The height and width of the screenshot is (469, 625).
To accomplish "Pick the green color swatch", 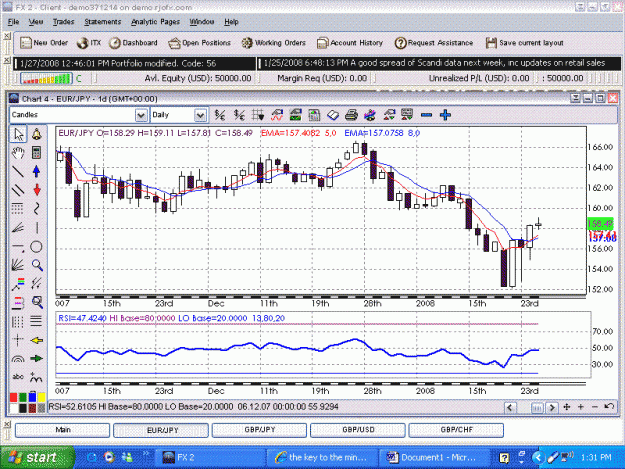I will (x=23, y=397).
